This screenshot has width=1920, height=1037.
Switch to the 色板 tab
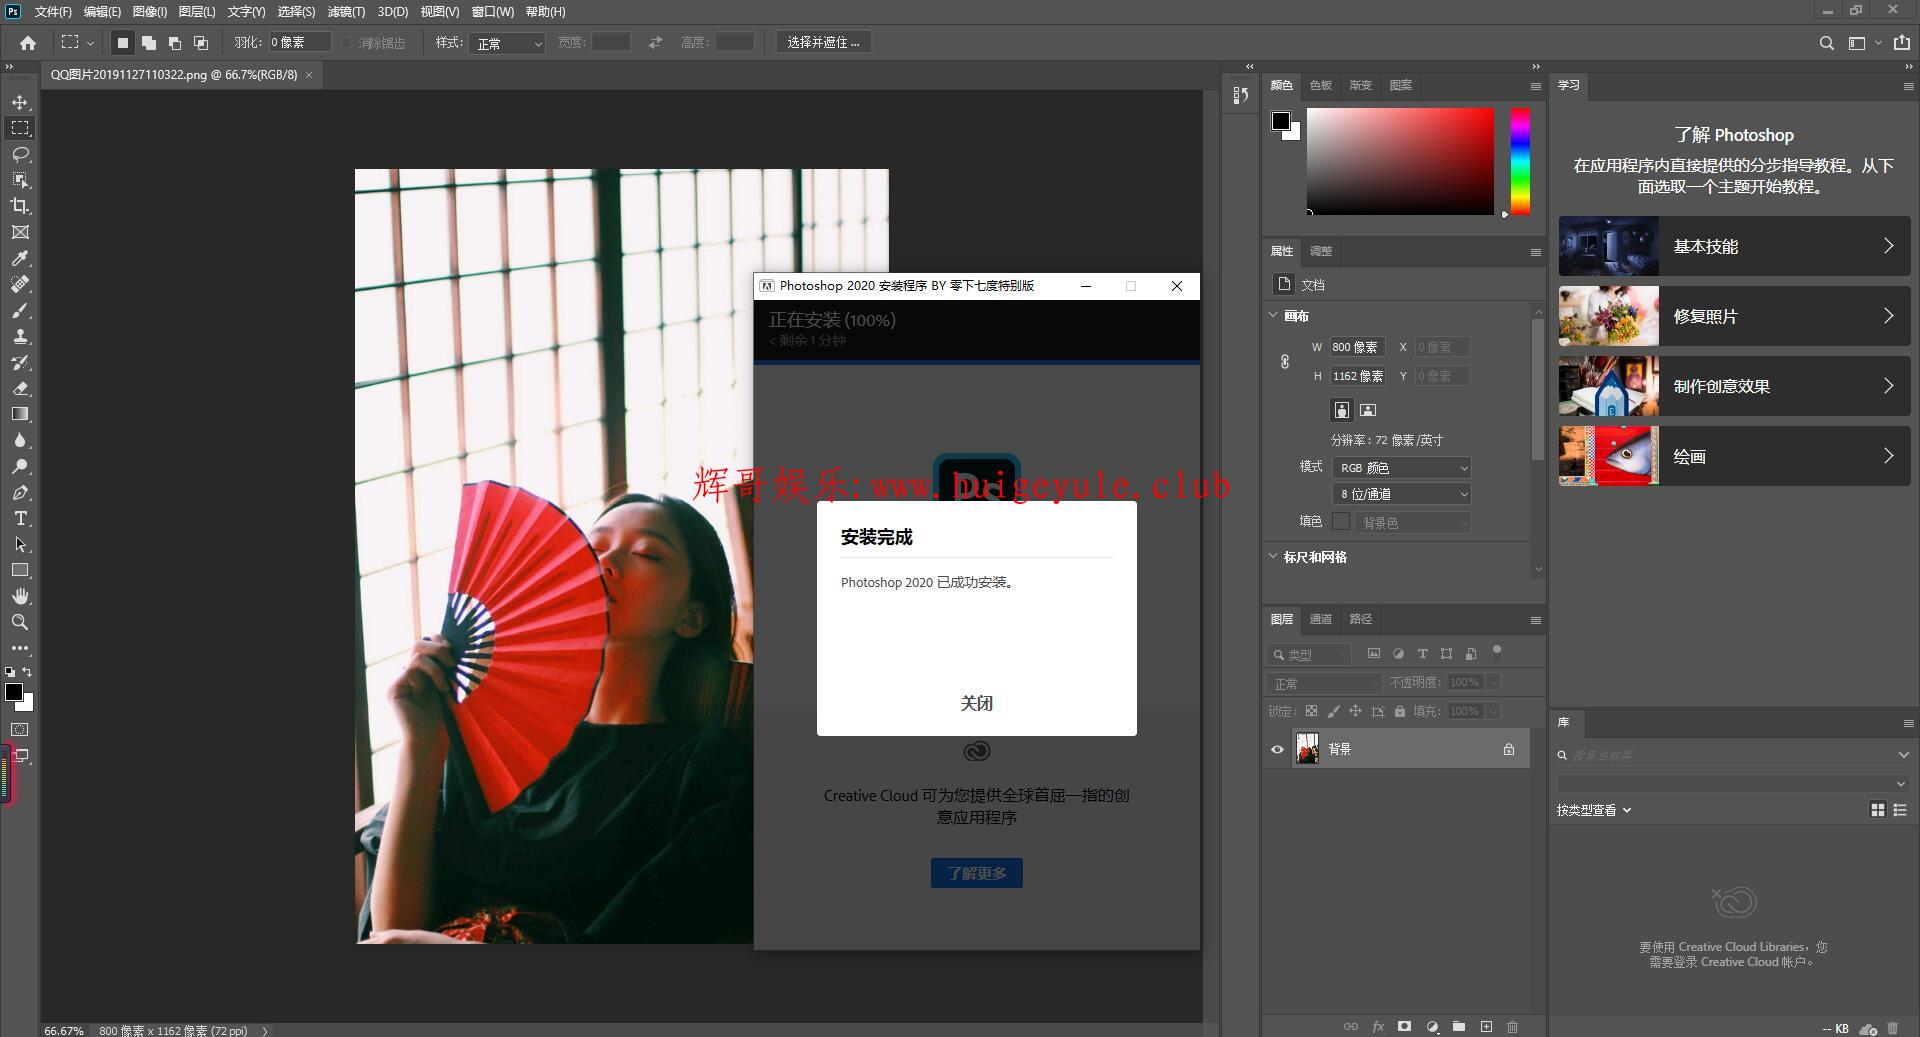pyautogui.click(x=1321, y=85)
